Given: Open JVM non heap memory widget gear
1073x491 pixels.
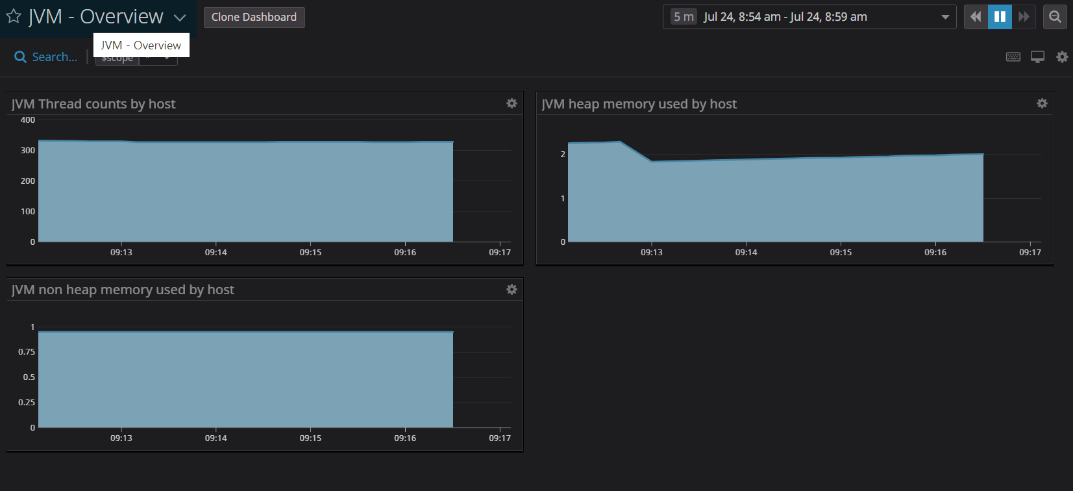Looking at the screenshot, I should pyautogui.click(x=512, y=289).
